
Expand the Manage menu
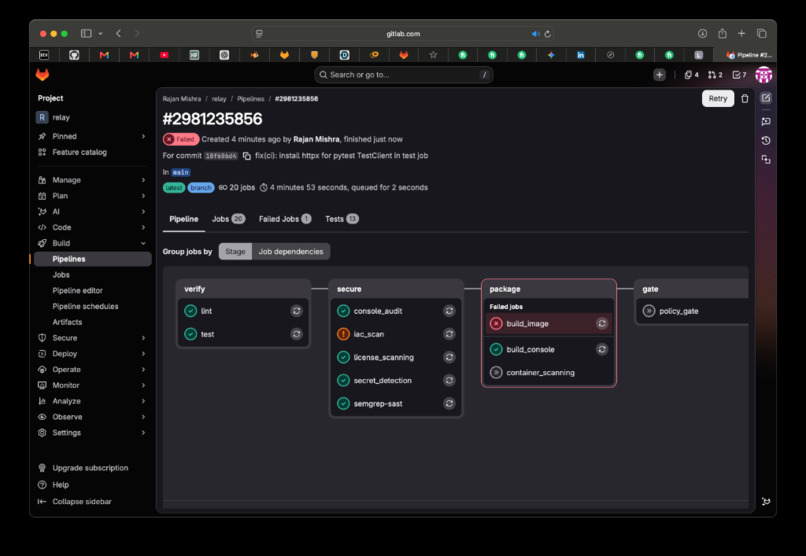93,180
